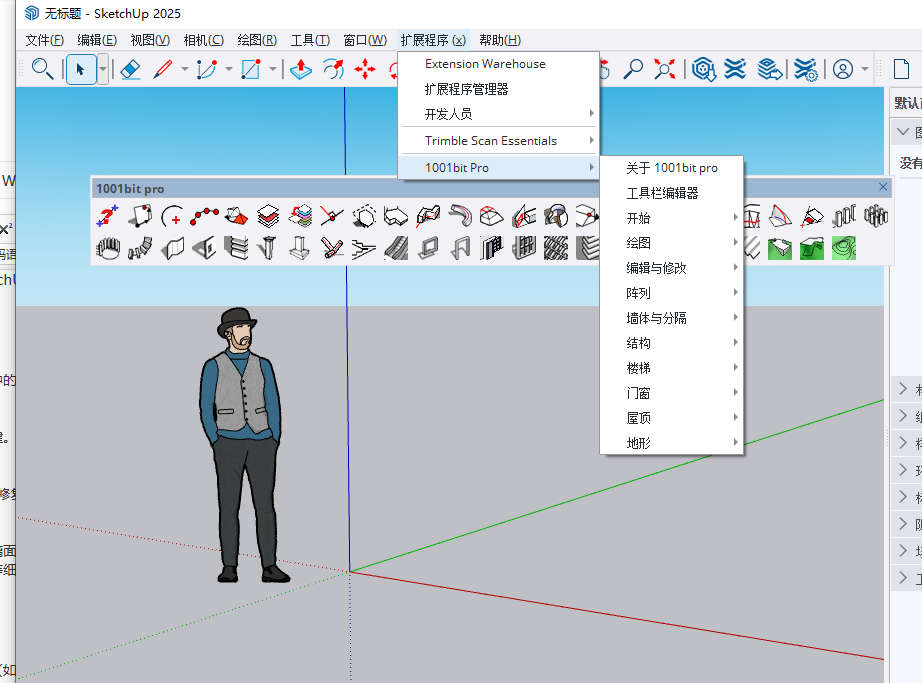Expand 楼梯 submenu
This screenshot has height=683, width=922.
pos(672,368)
